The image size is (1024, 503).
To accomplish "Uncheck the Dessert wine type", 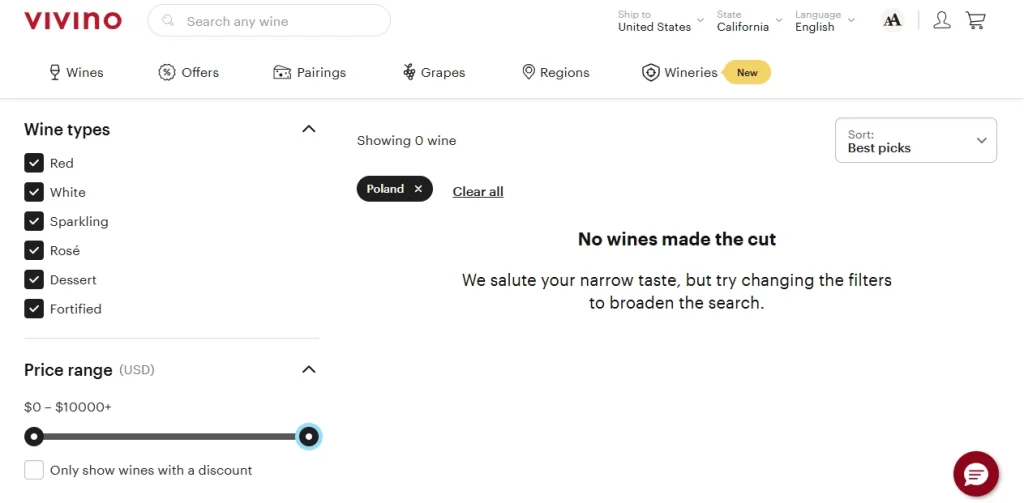I will click(34, 280).
